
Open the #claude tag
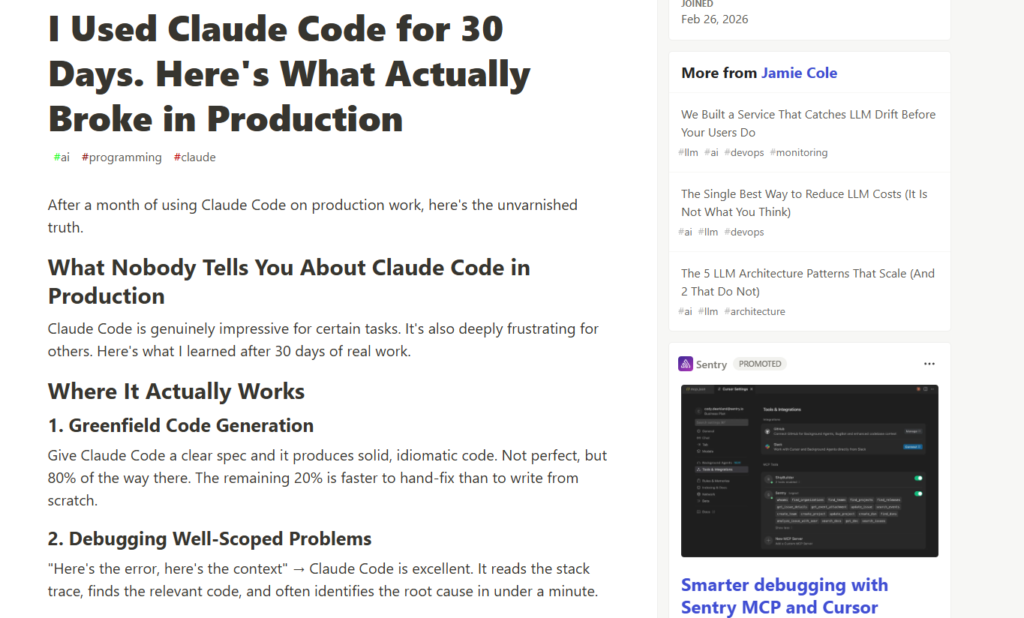pyautogui.click(x=195, y=157)
